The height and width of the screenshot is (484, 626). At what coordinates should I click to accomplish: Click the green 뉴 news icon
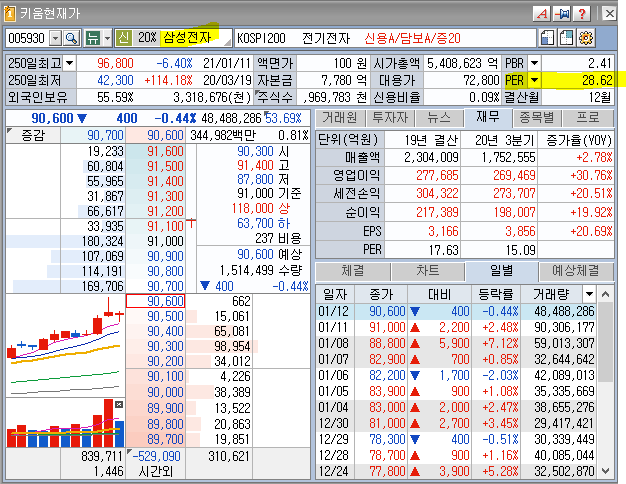(x=93, y=38)
